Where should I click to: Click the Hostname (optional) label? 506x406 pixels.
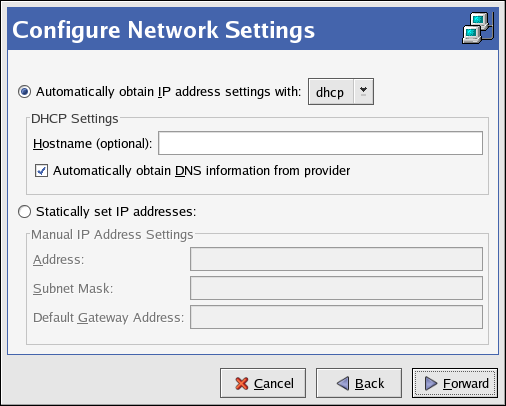click(x=92, y=144)
